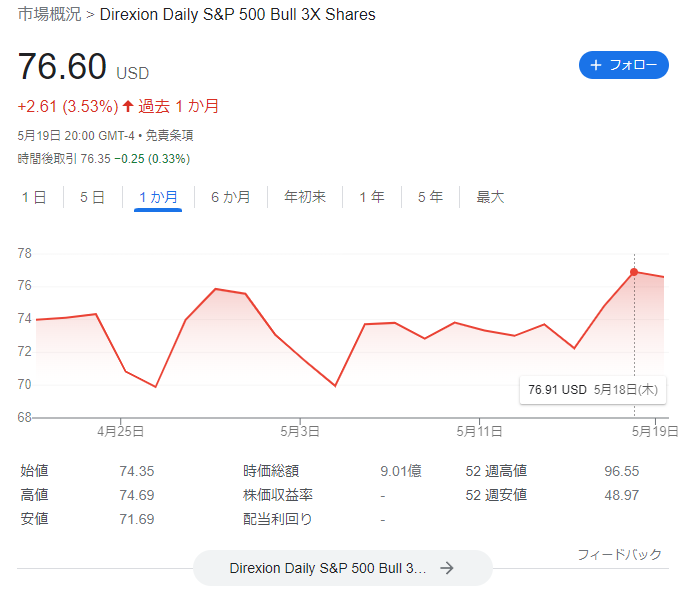Click the 76.60 price value
Viewport: 688px width, 594px height.
tap(62, 67)
